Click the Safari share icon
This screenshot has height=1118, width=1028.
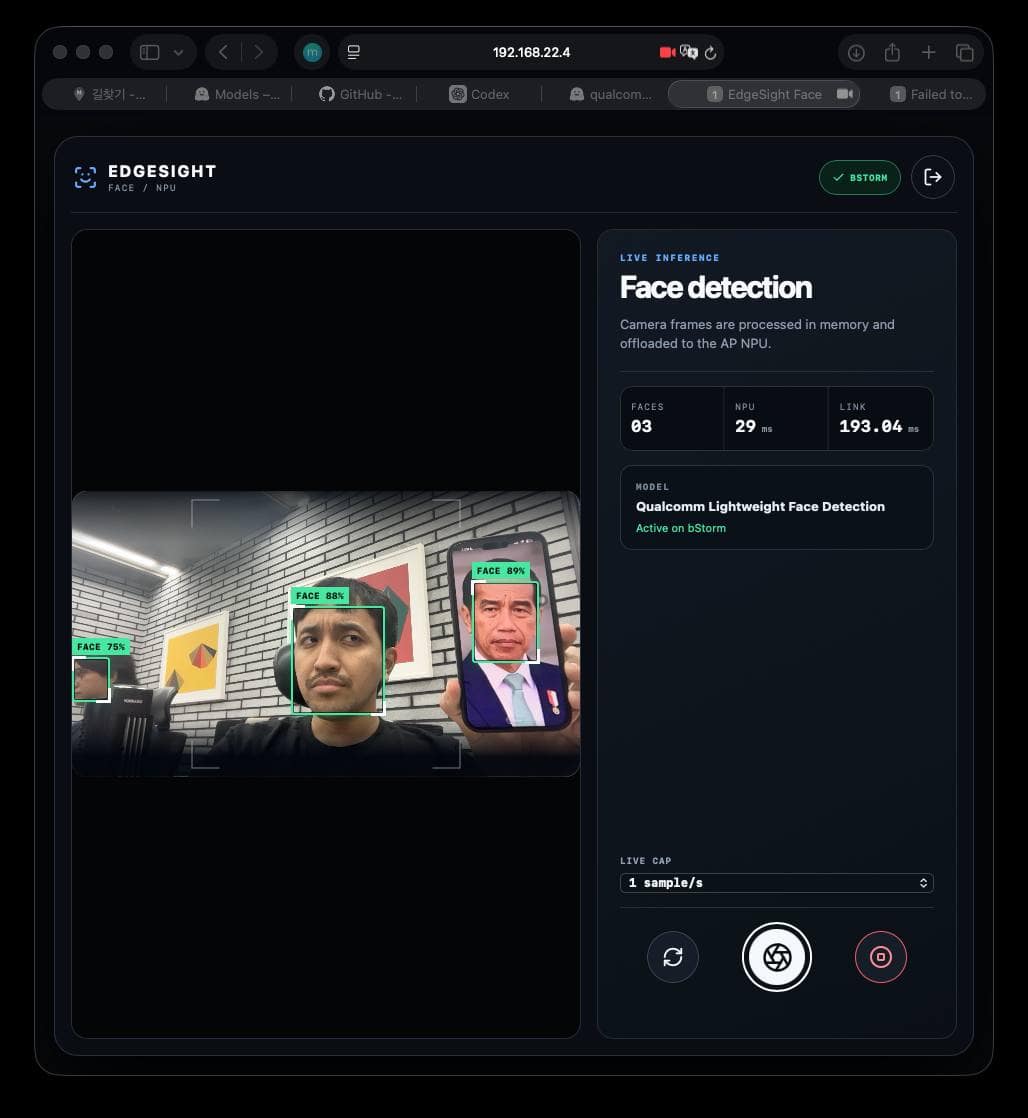click(x=893, y=52)
